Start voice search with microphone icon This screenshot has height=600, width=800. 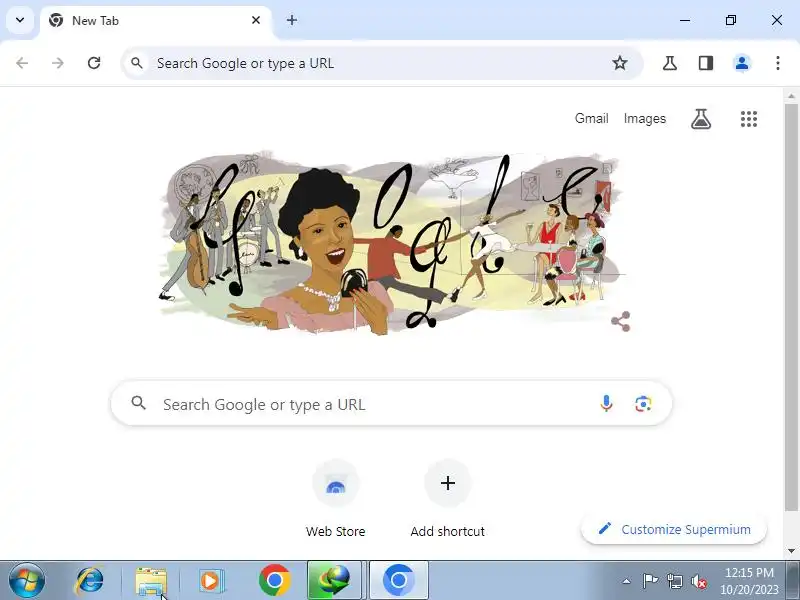(606, 404)
